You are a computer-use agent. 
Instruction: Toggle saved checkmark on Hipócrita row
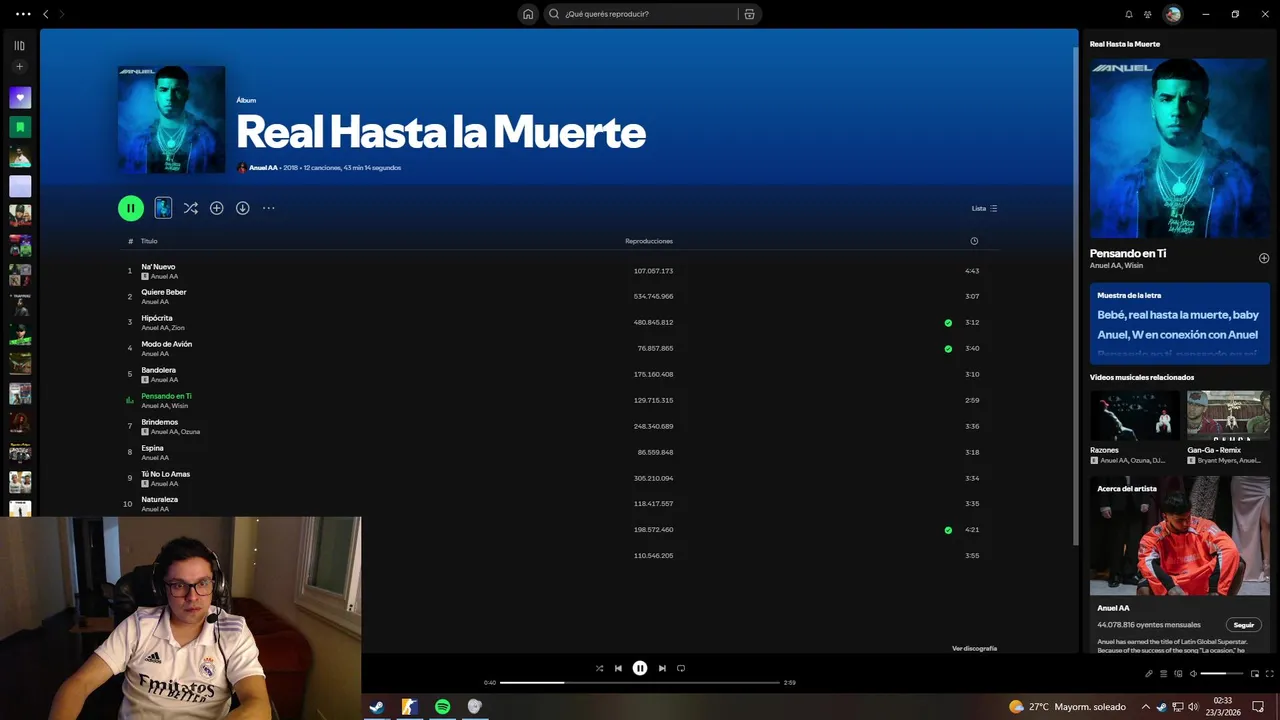tap(948, 323)
